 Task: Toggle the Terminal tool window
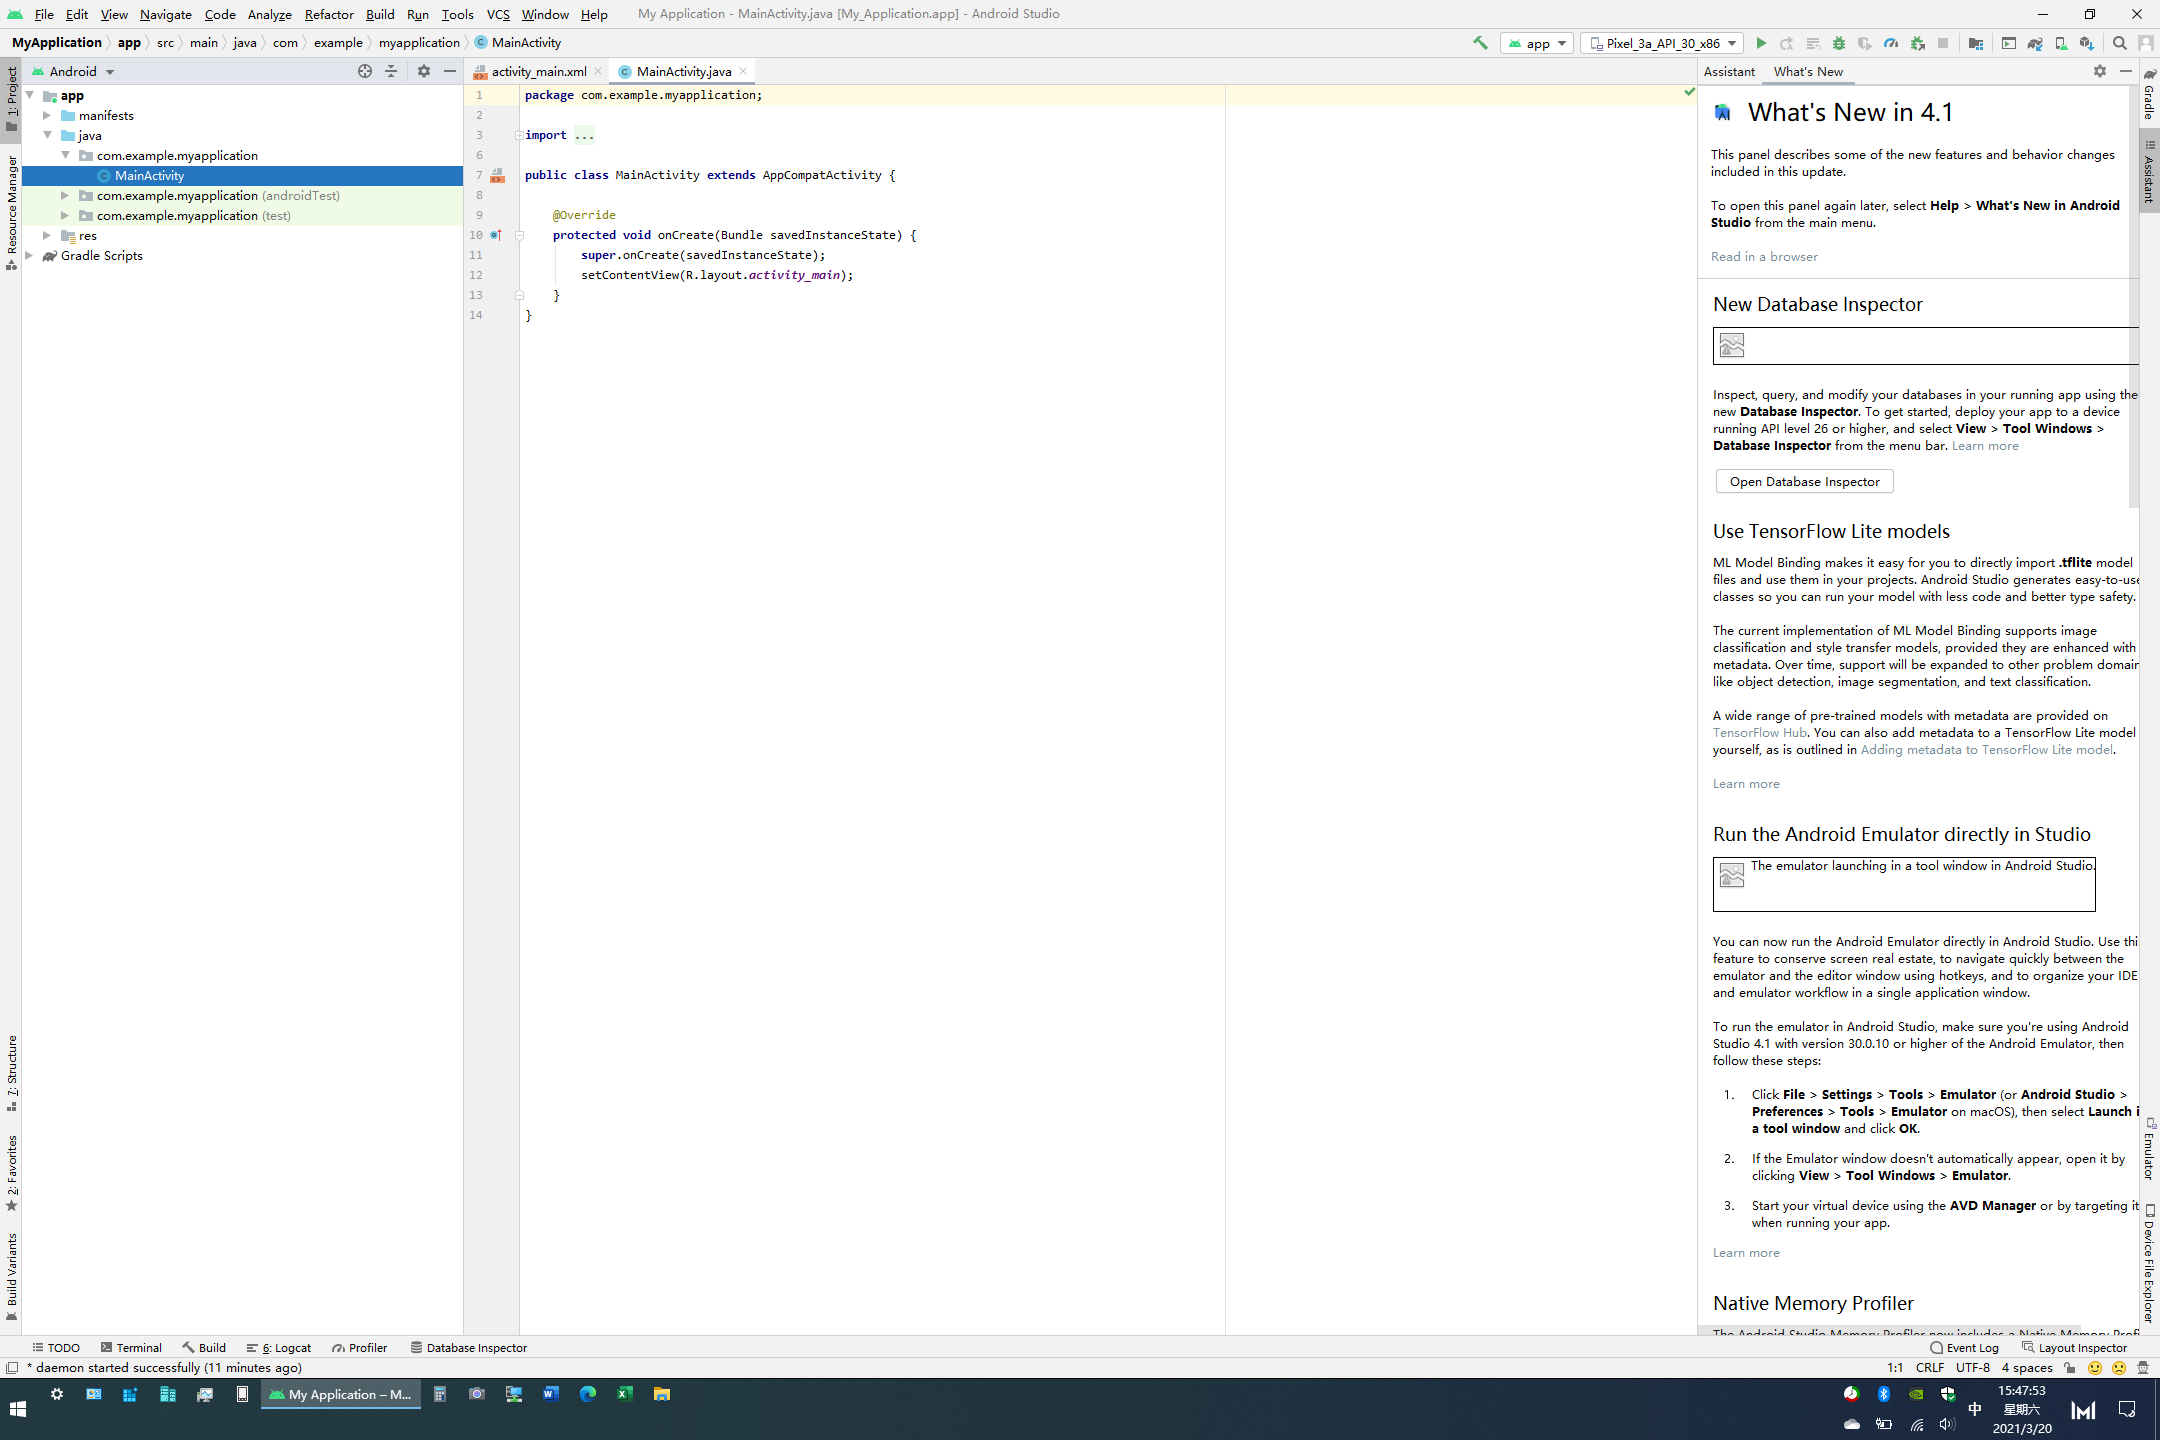pos(131,1347)
